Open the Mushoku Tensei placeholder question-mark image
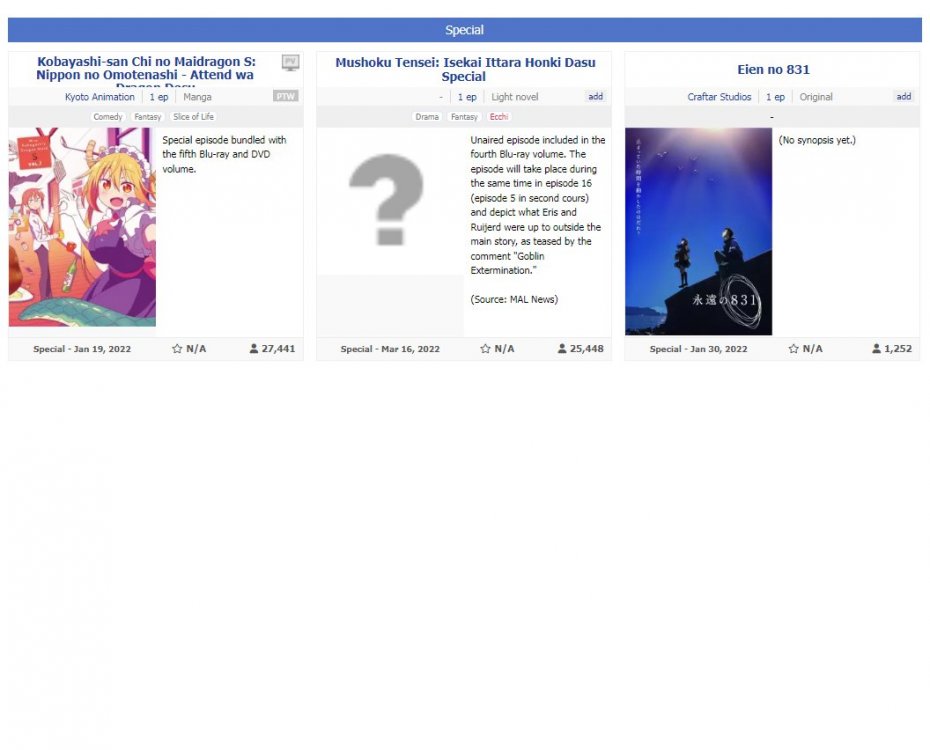 pos(390,202)
